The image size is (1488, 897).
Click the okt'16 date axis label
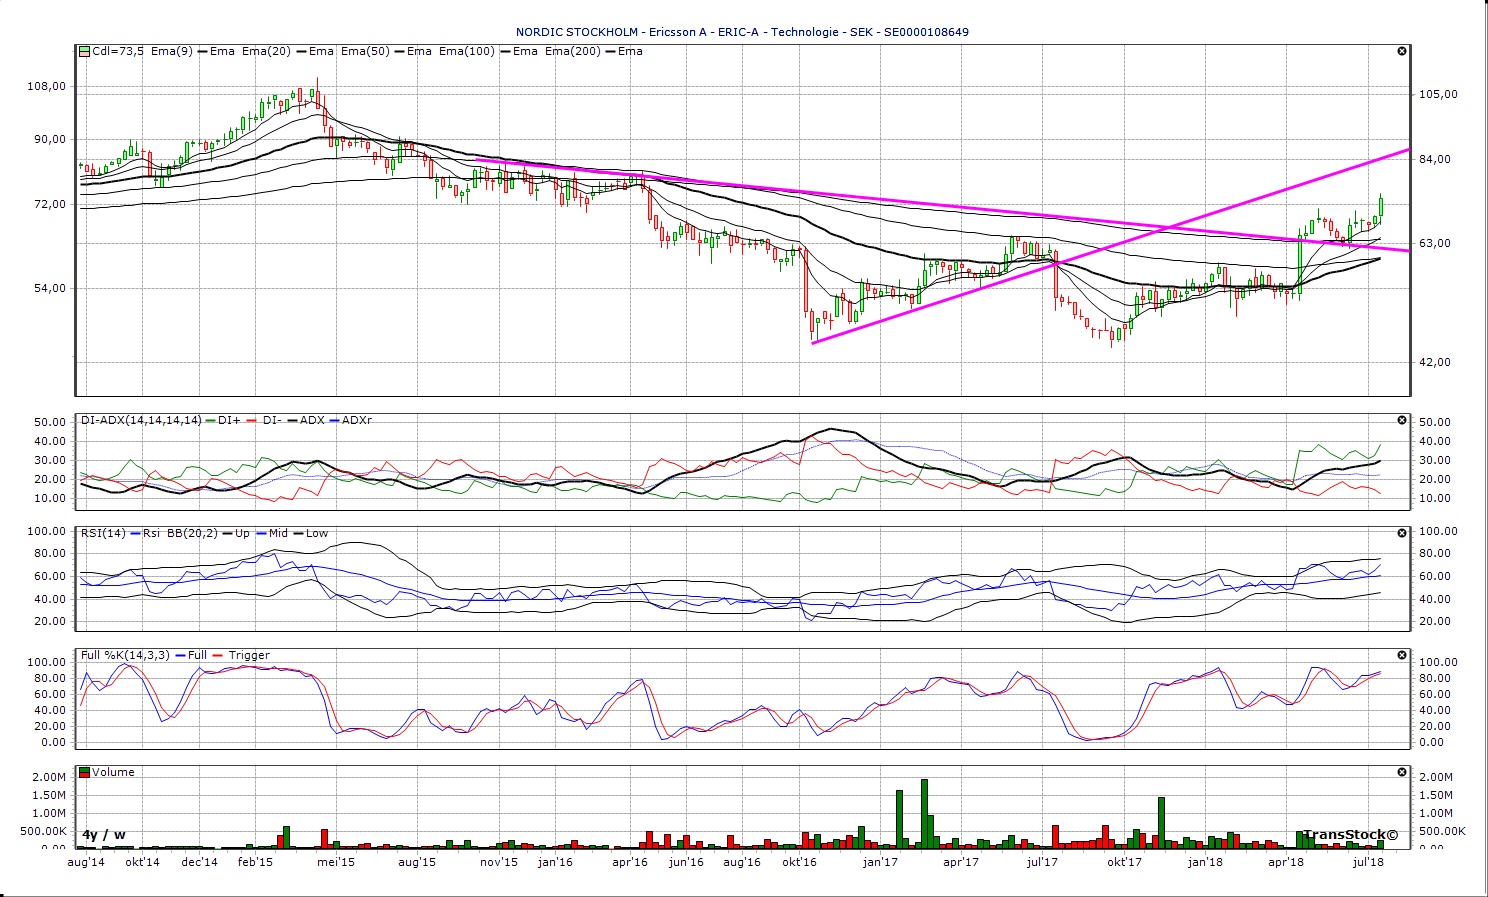[799, 861]
